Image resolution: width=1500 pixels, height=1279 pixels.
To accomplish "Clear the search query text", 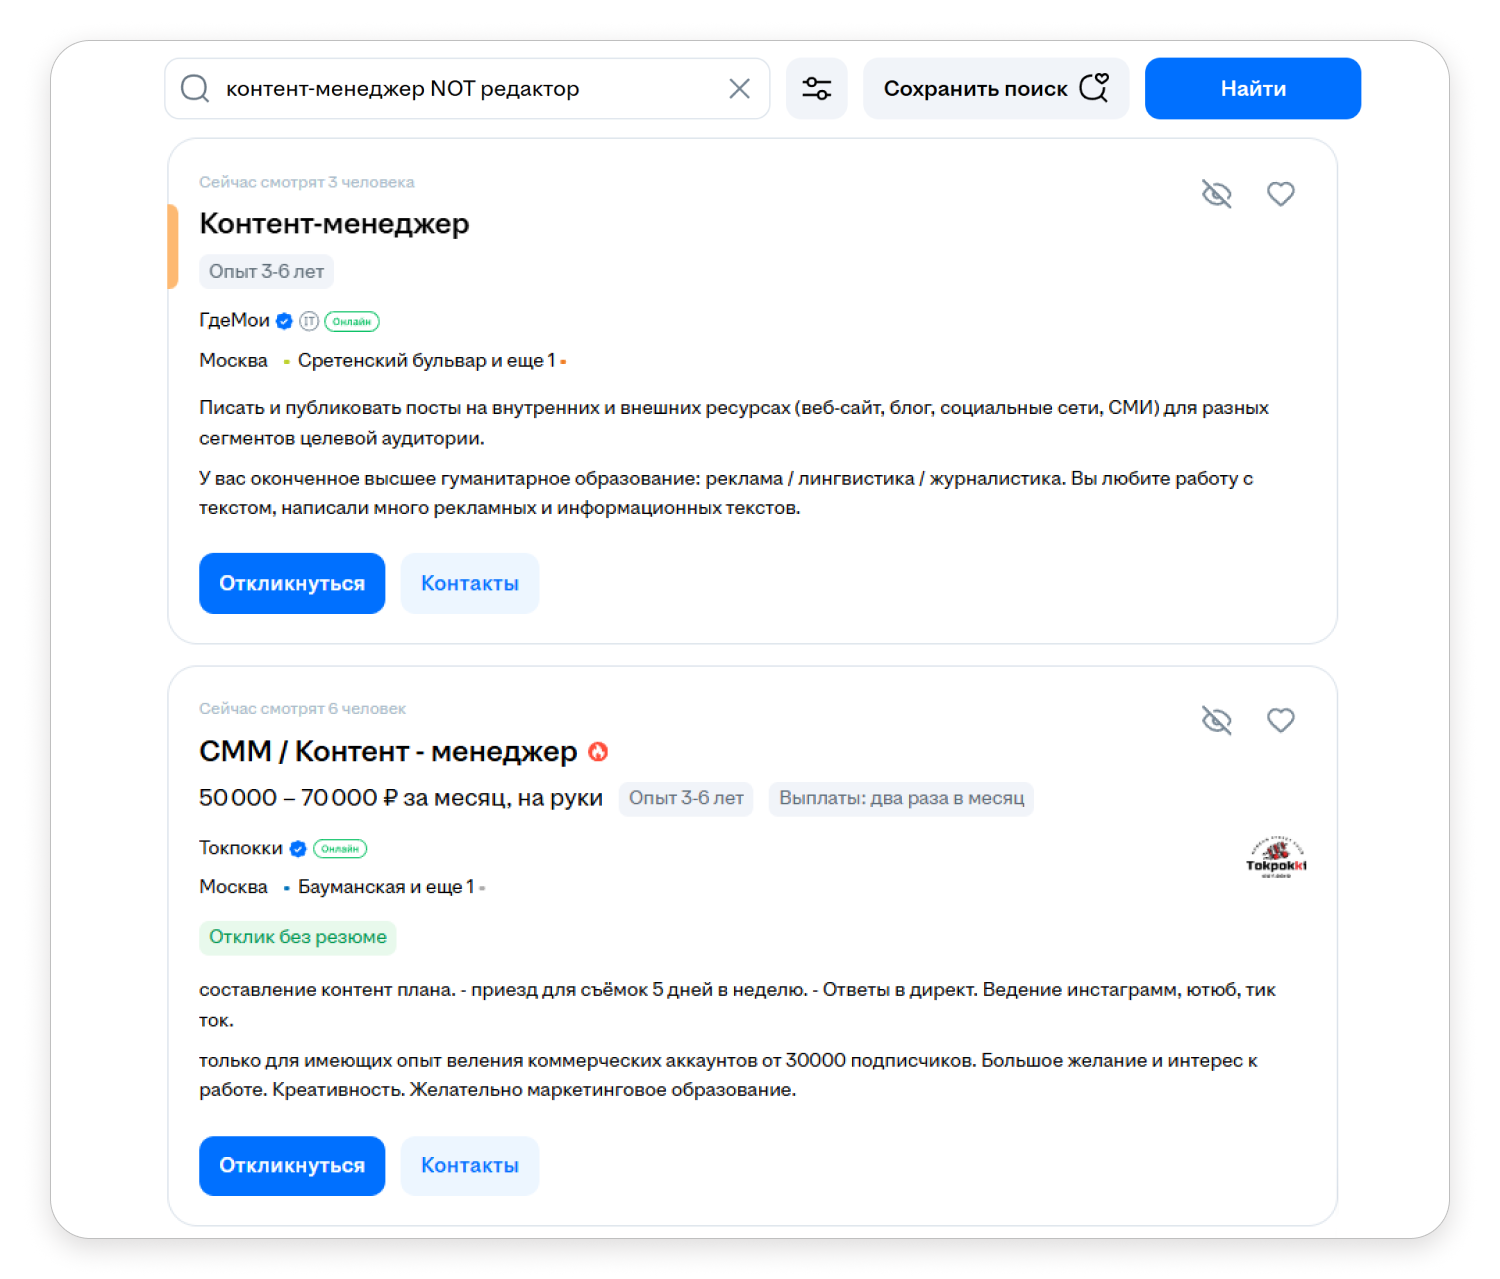I will pyautogui.click(x=739, y=89).
